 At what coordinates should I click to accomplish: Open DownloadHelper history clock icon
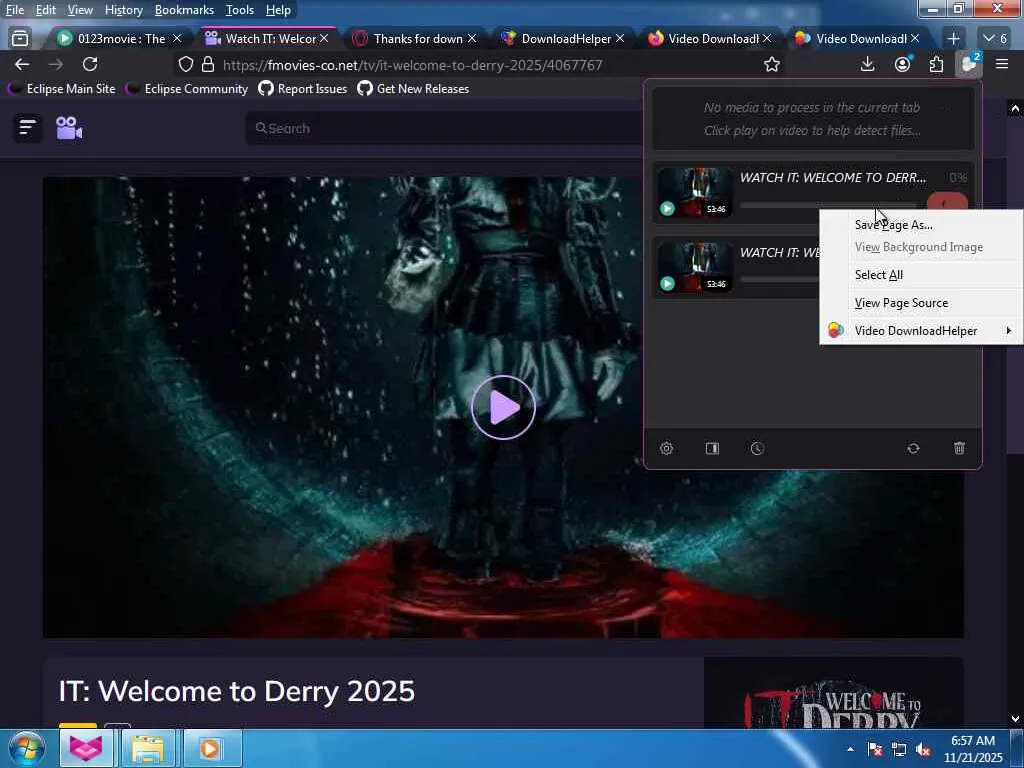pos(757,449)
